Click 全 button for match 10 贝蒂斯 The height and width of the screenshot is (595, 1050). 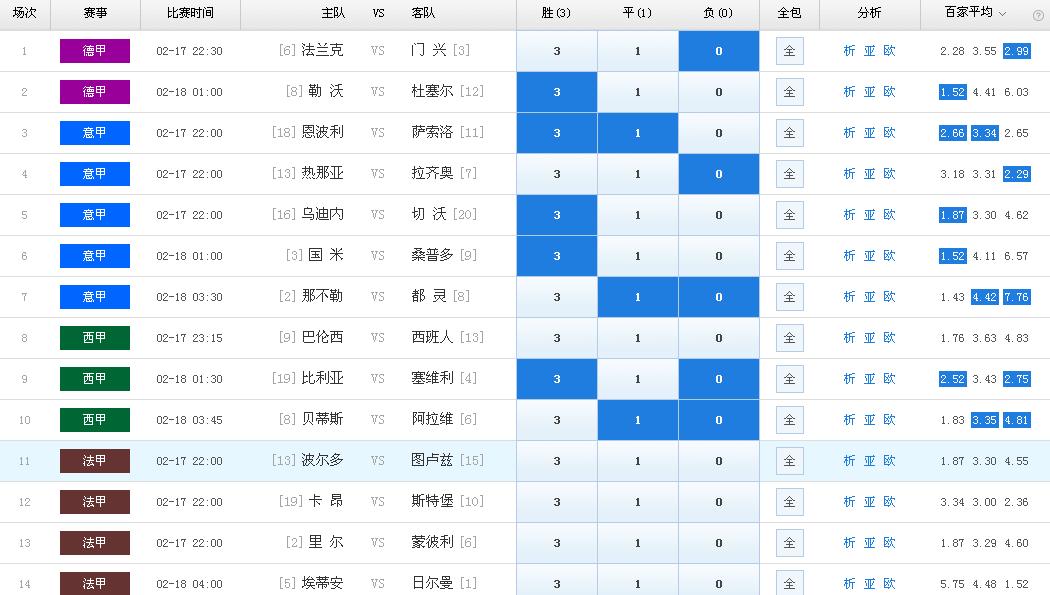[x=790, y=420]
